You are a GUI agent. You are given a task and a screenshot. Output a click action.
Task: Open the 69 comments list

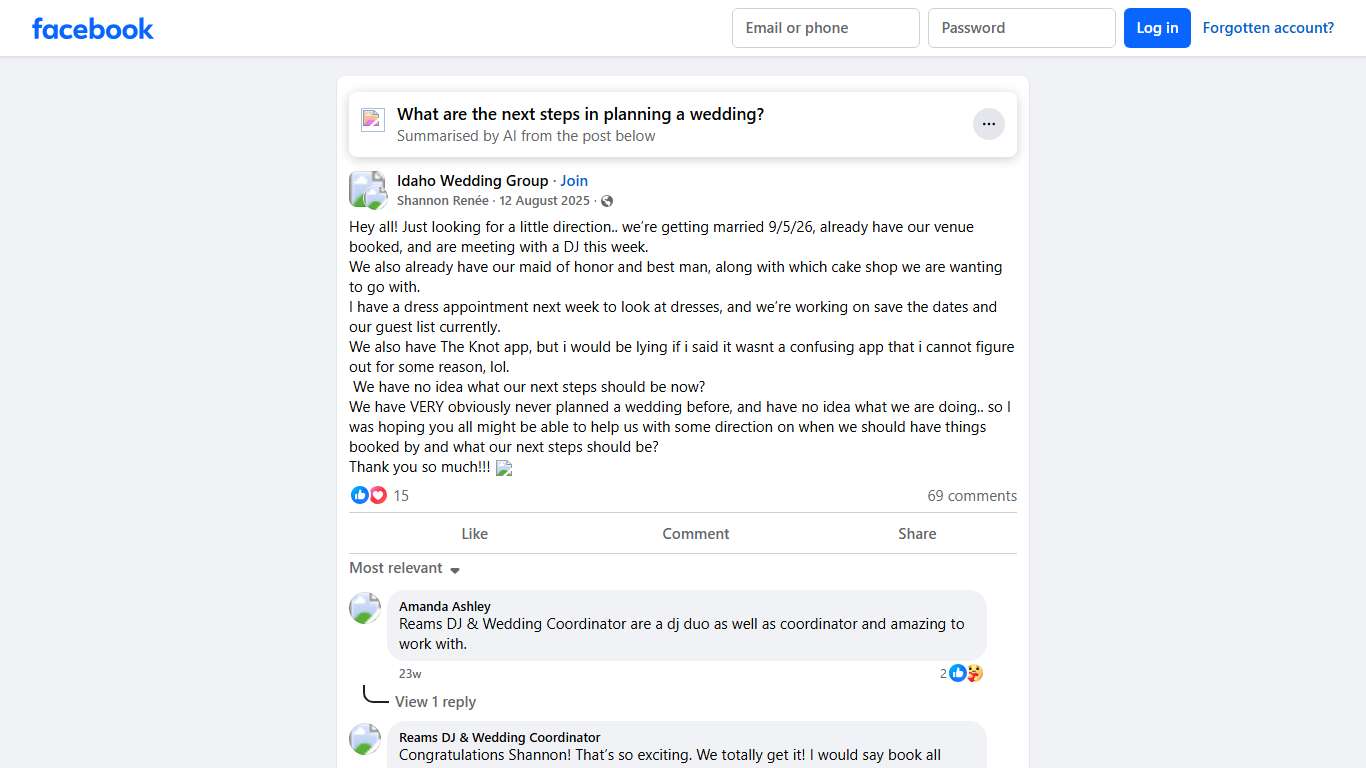point(971,496)
